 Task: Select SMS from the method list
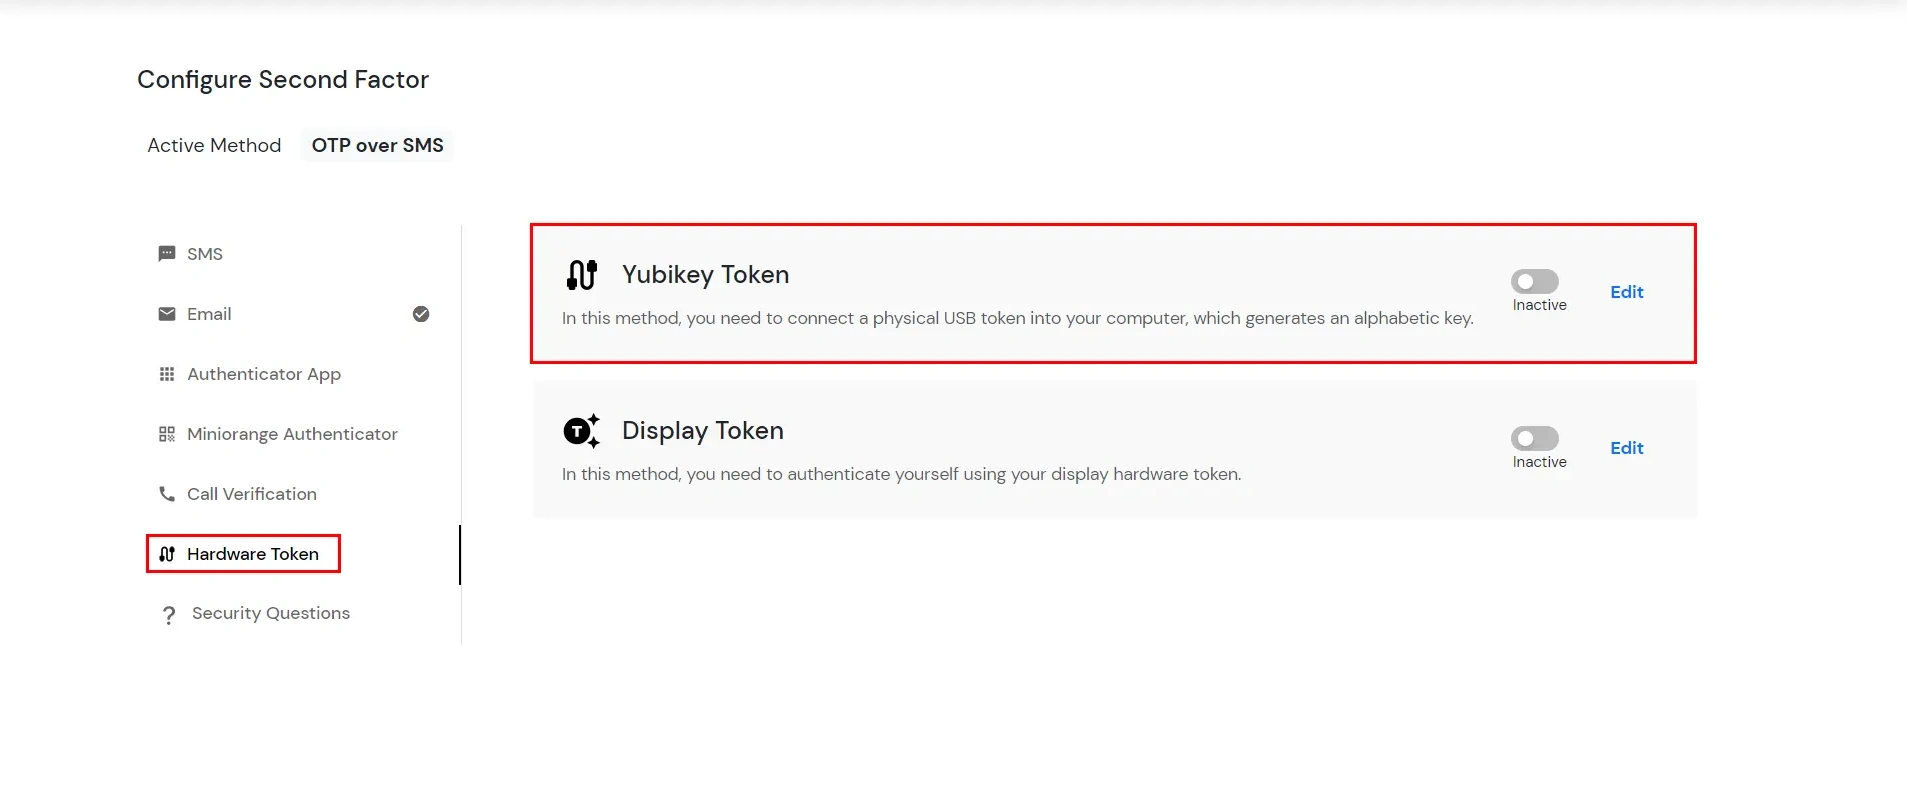pos(204,253)
